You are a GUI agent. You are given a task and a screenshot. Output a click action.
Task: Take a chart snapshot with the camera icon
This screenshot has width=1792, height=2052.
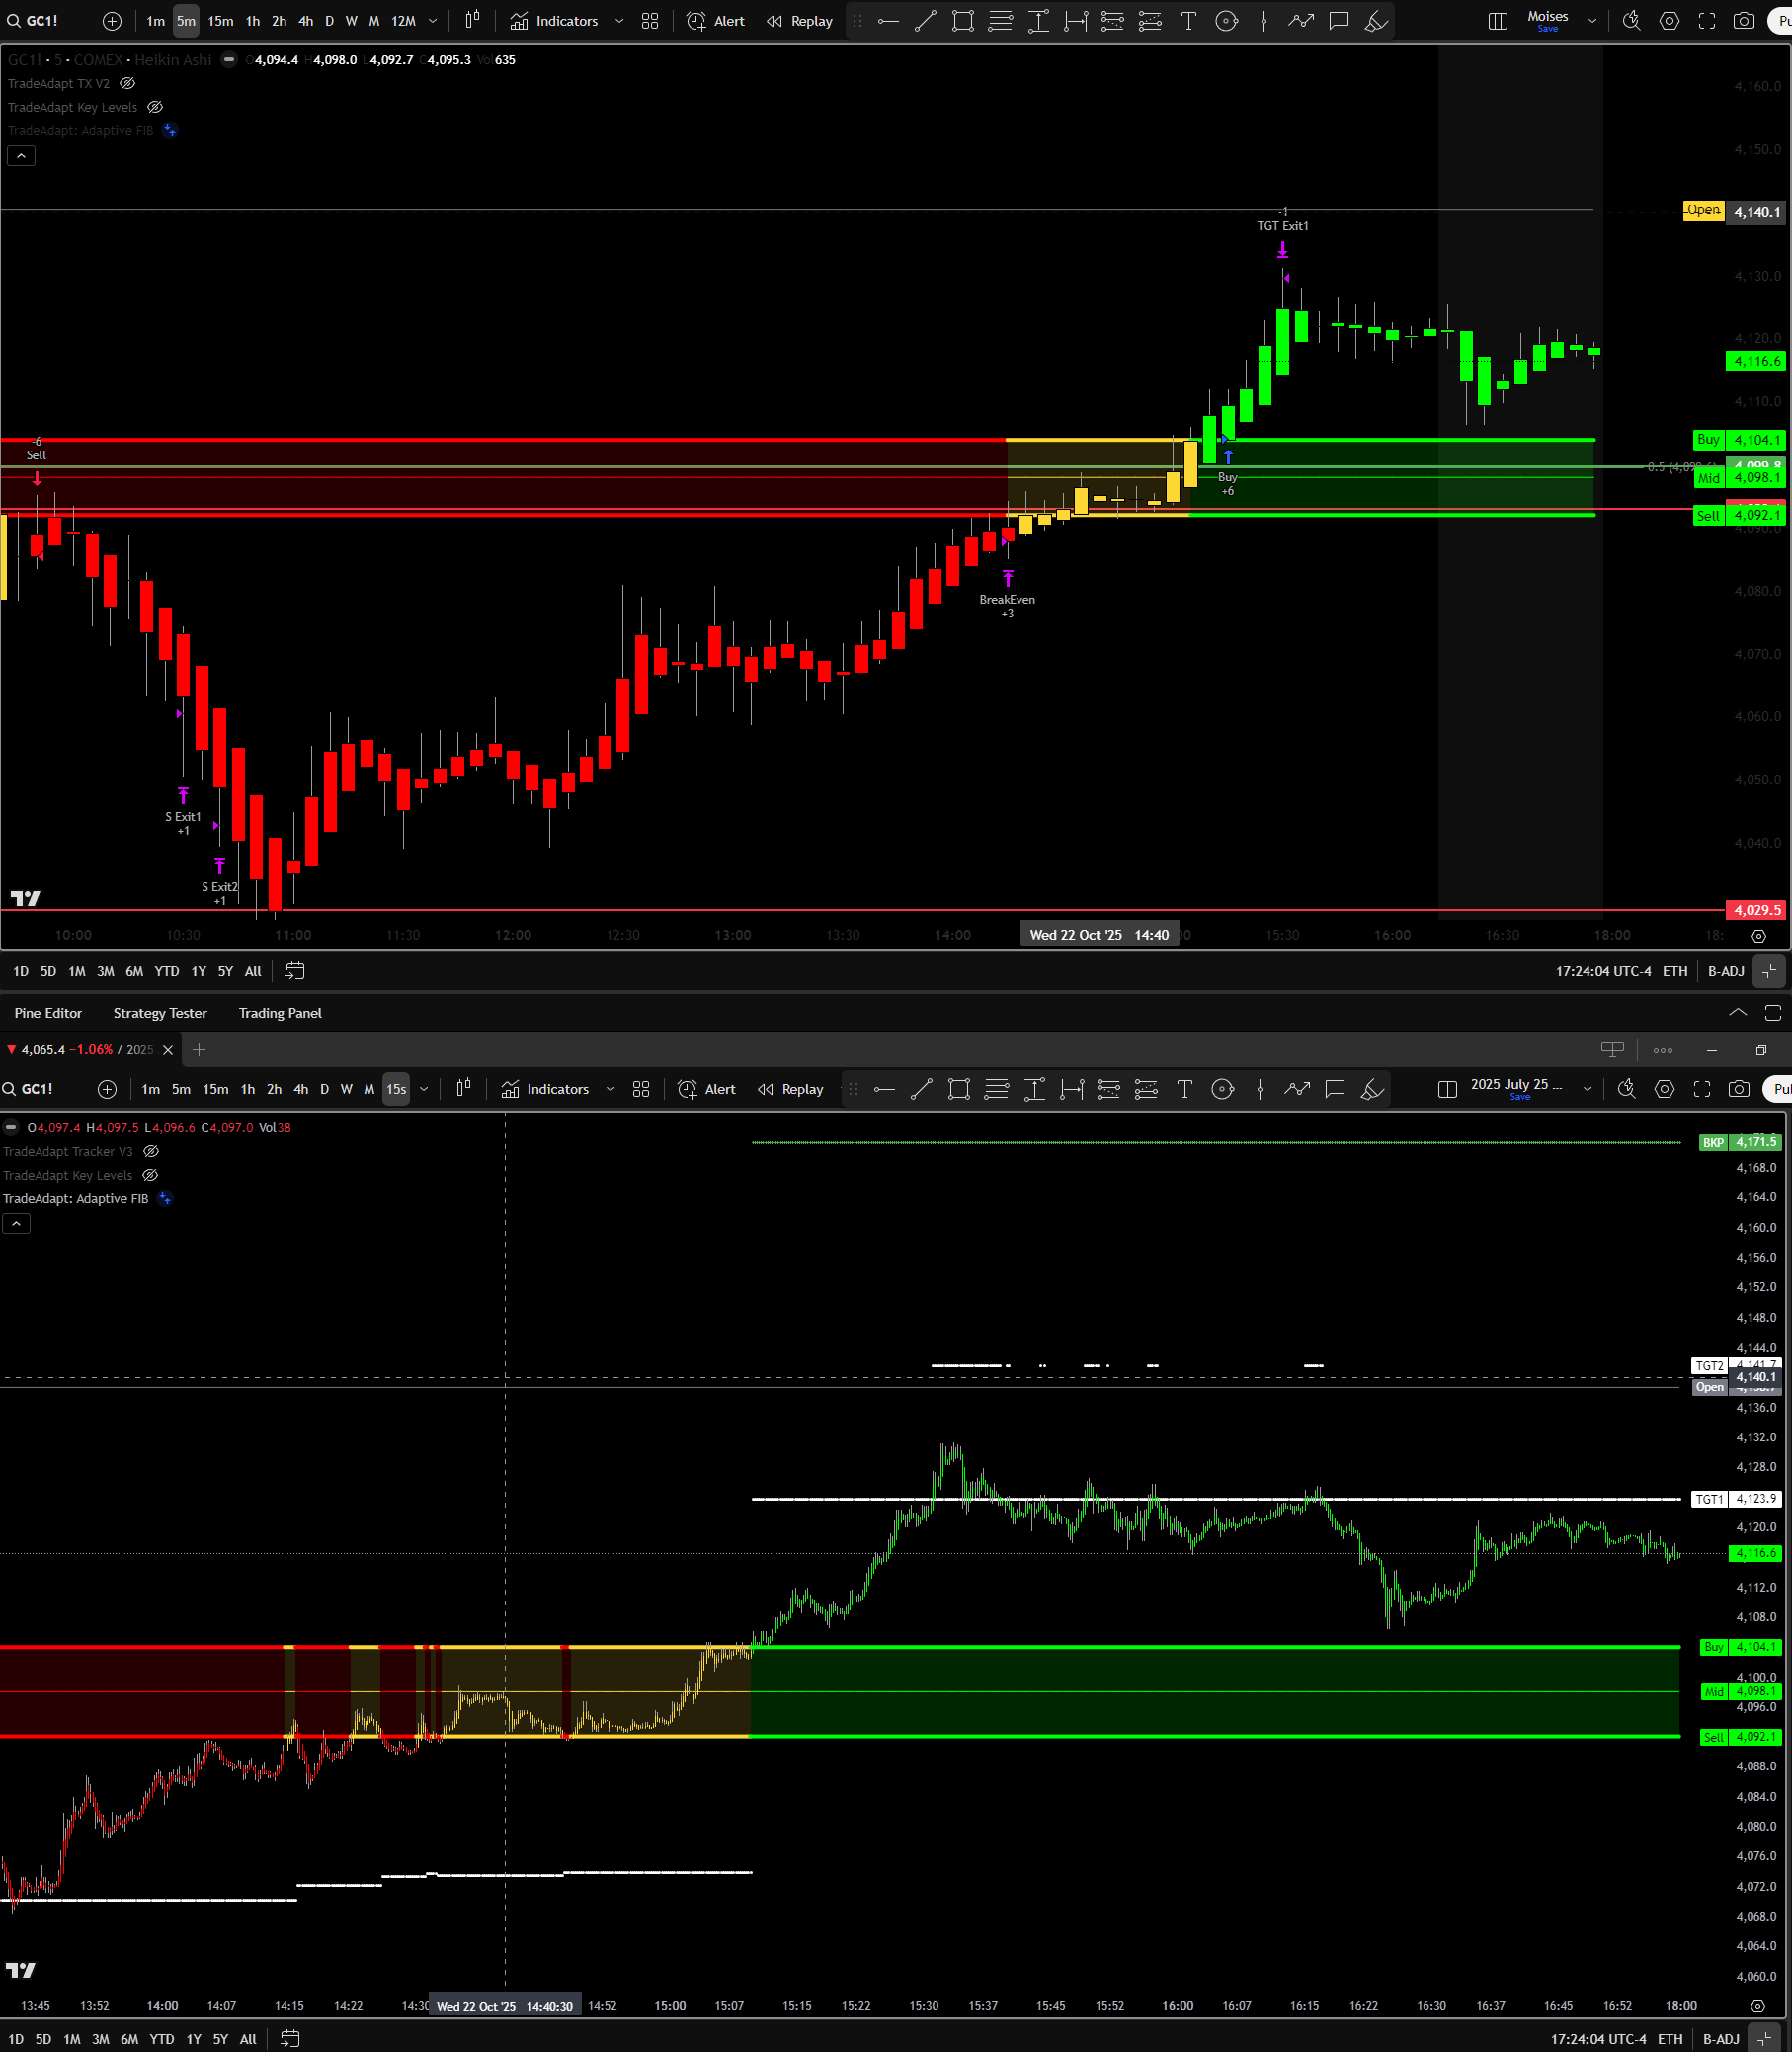pyautogui.click(x=1744, y=20)
